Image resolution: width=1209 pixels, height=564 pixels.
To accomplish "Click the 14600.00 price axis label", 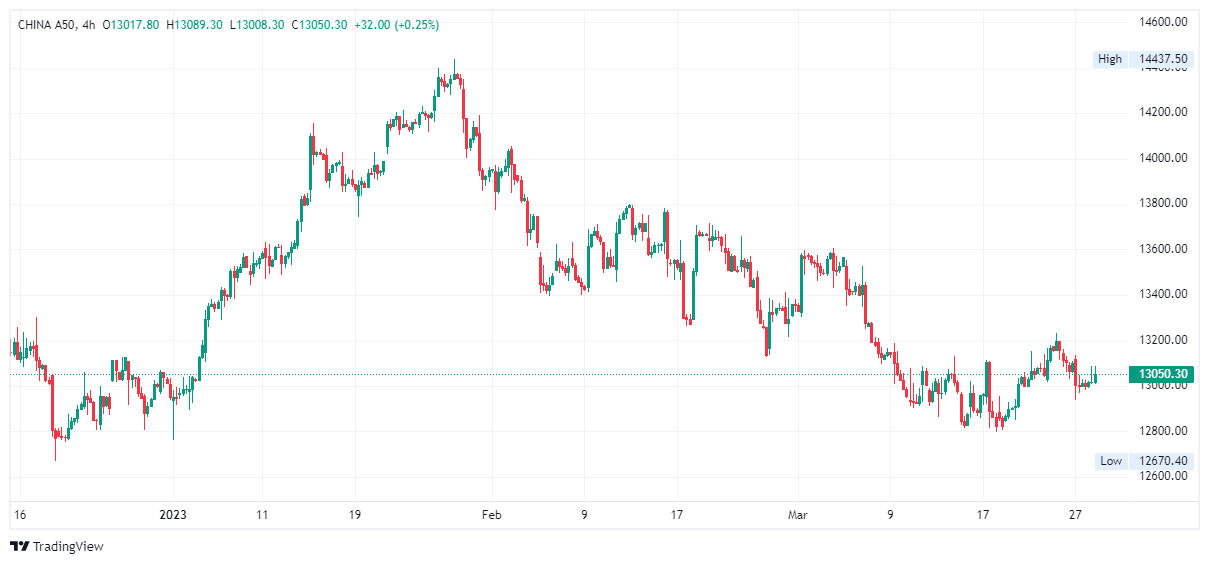I will [x=1164, y=21].
